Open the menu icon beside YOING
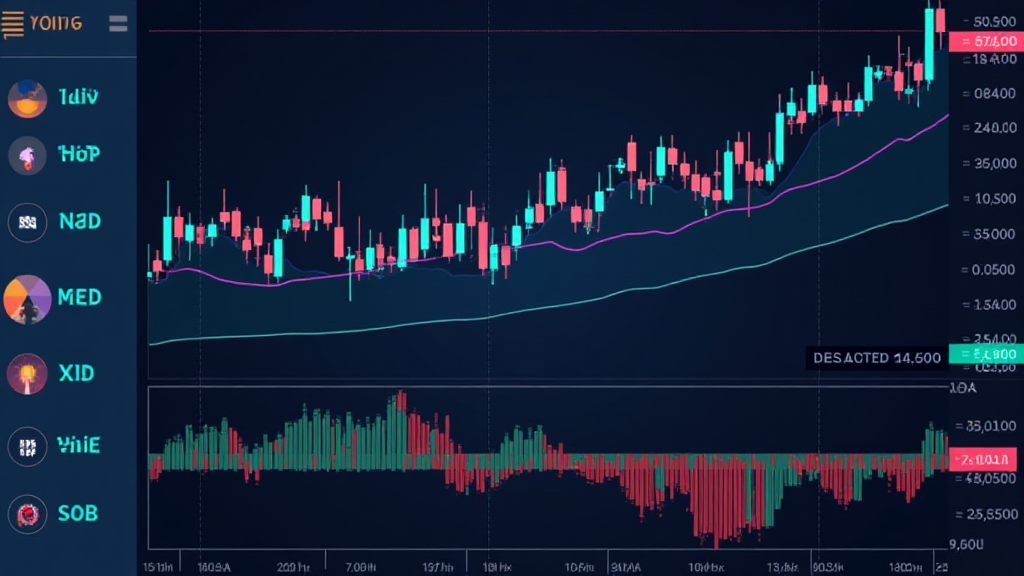The width and height of the screenshot is (1024, 576). tap(117, 23)
